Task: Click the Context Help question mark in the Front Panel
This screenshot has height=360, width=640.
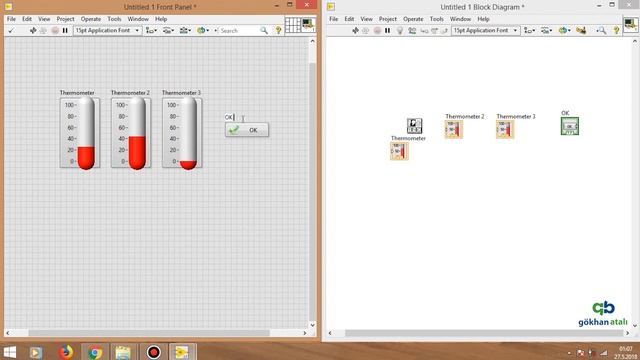Action: pos(278,31)
